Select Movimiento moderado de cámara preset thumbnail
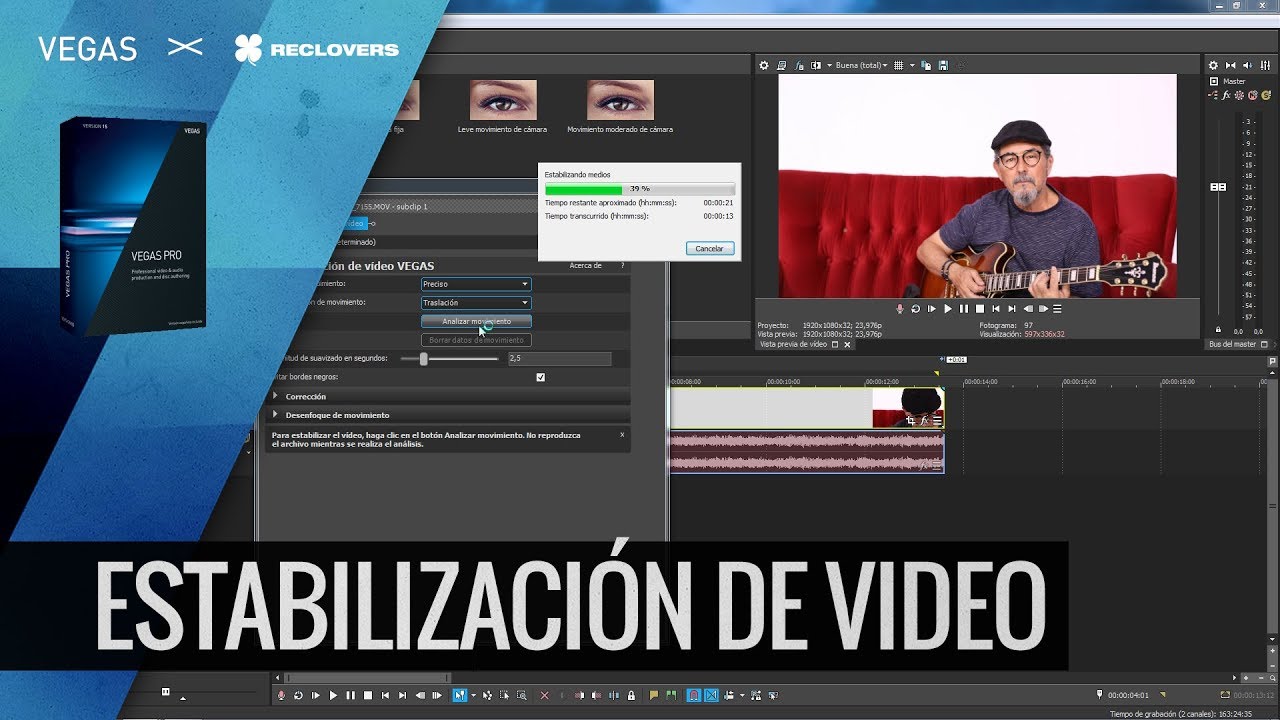The image size is (1280, 720). [620, 100]
